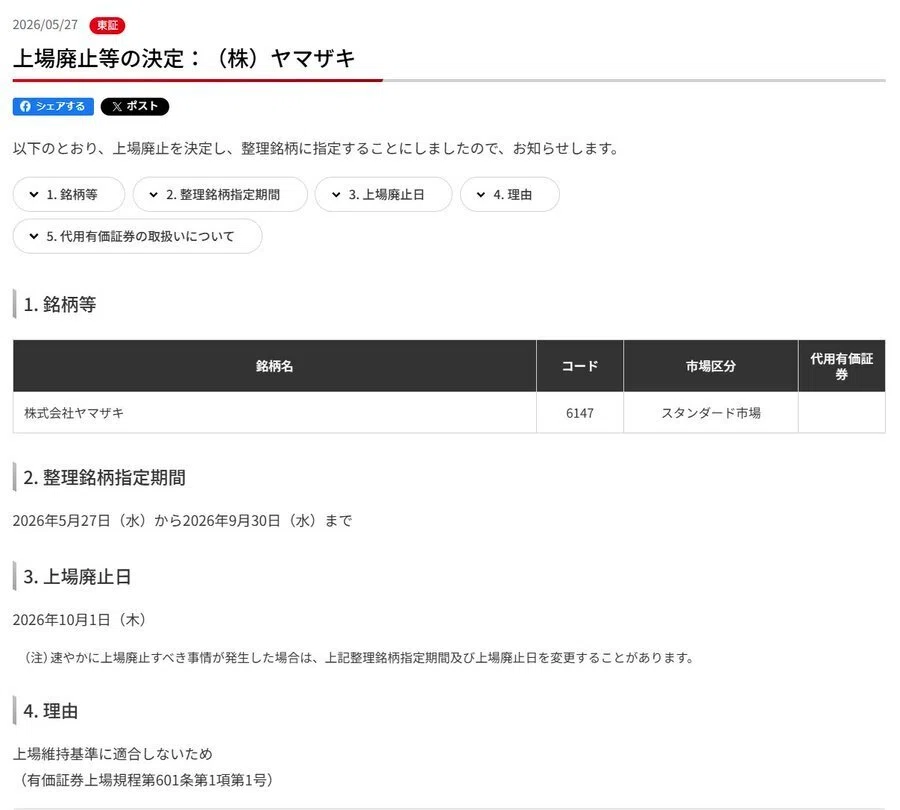
Task: Select cell スタンダード市場
Action: pos(711,413)
